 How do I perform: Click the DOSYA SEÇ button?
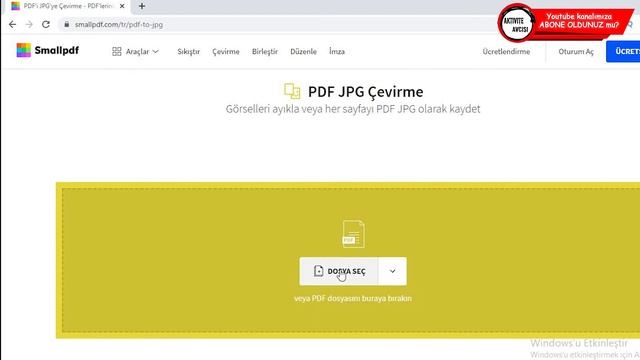(x=339, y=271)
